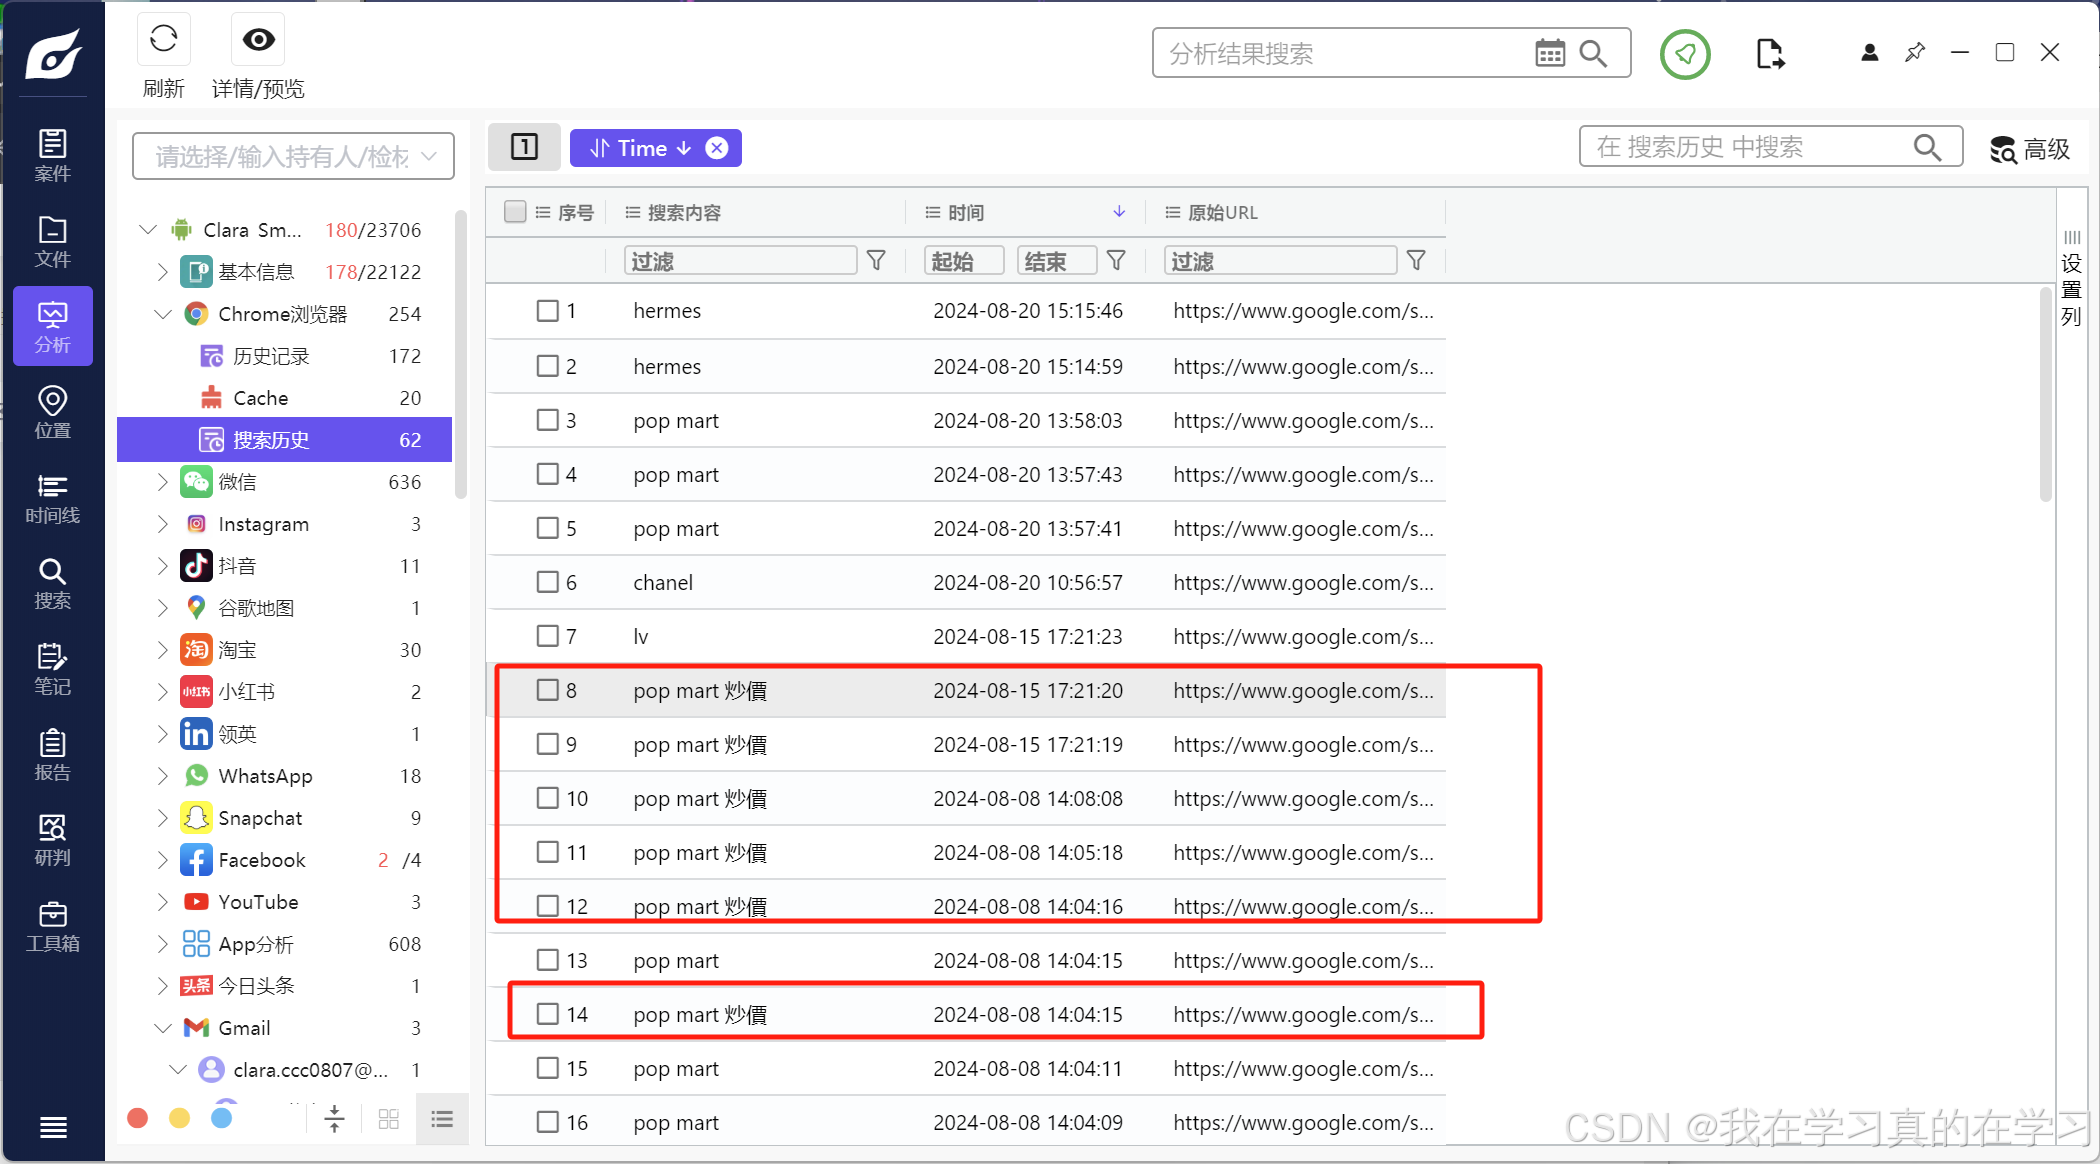Open the calendar date picker in search box
This screenshot has height=1164, width=2100.
click(x=1549, y=53)
